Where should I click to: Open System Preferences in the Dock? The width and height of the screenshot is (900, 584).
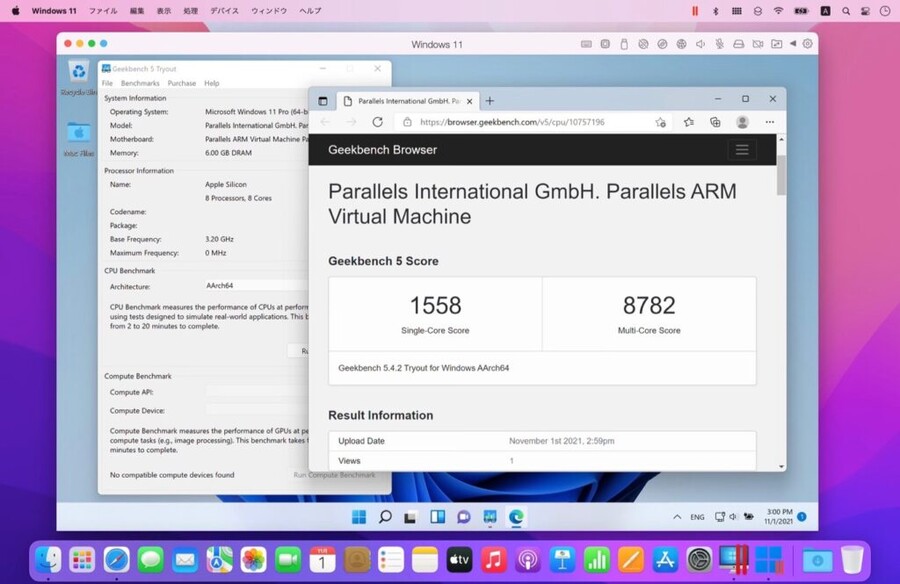click(699, 559)
